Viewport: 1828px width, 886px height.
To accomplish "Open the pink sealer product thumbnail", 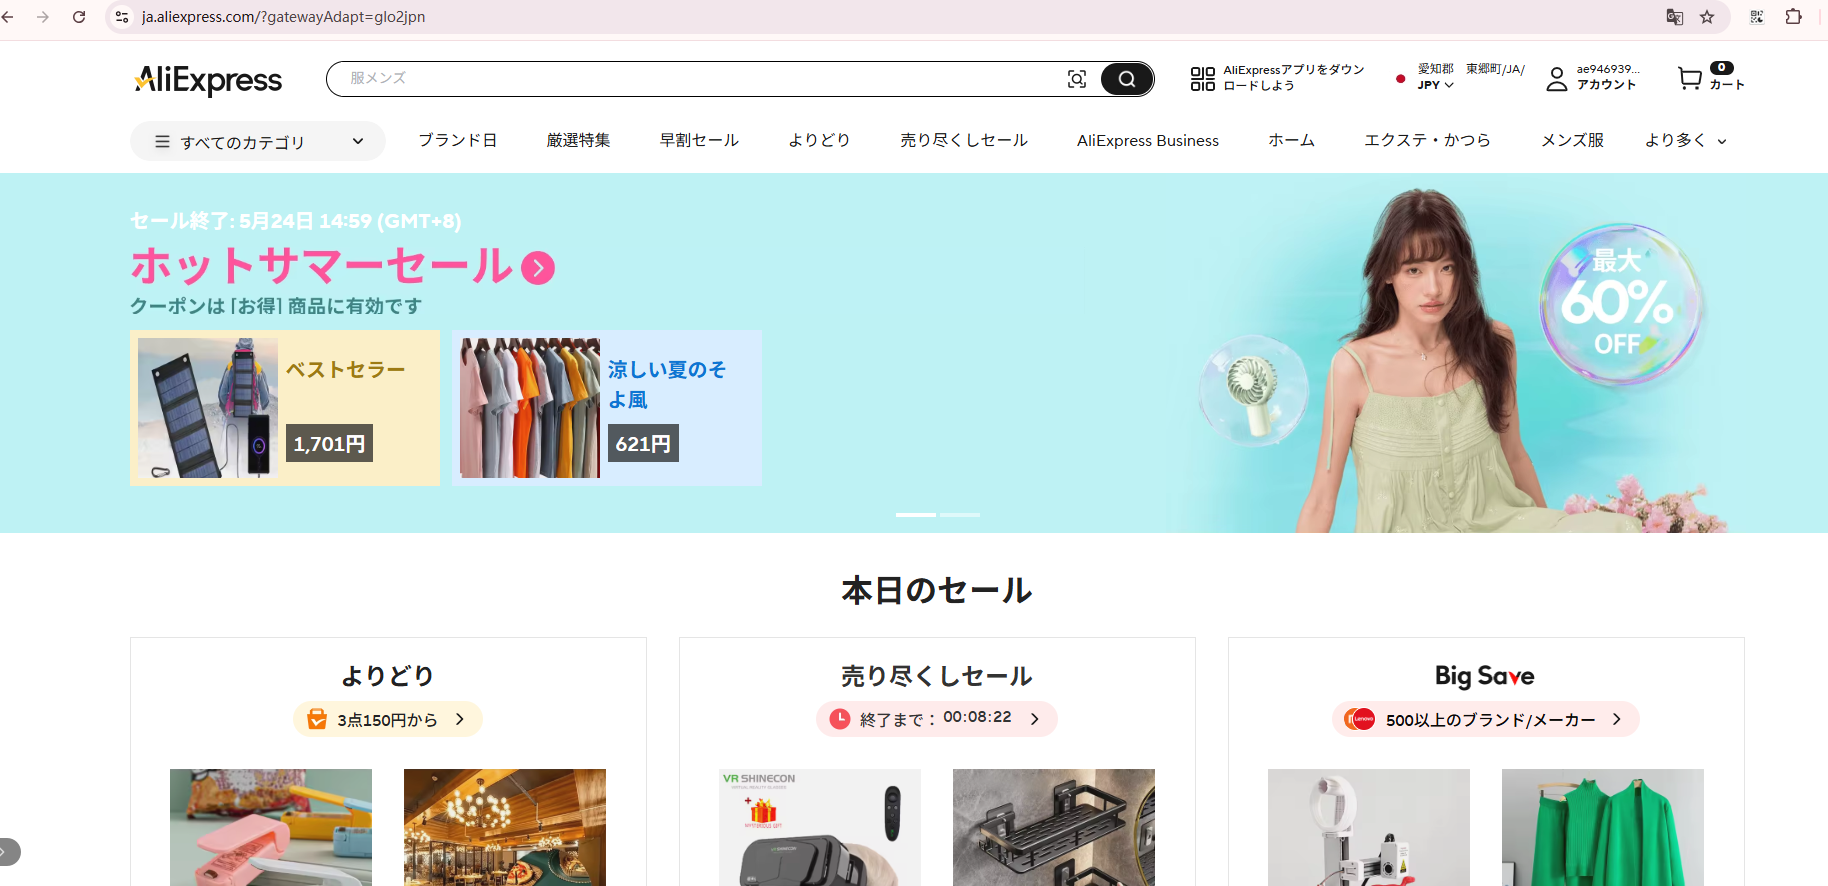I will (271, 827).
